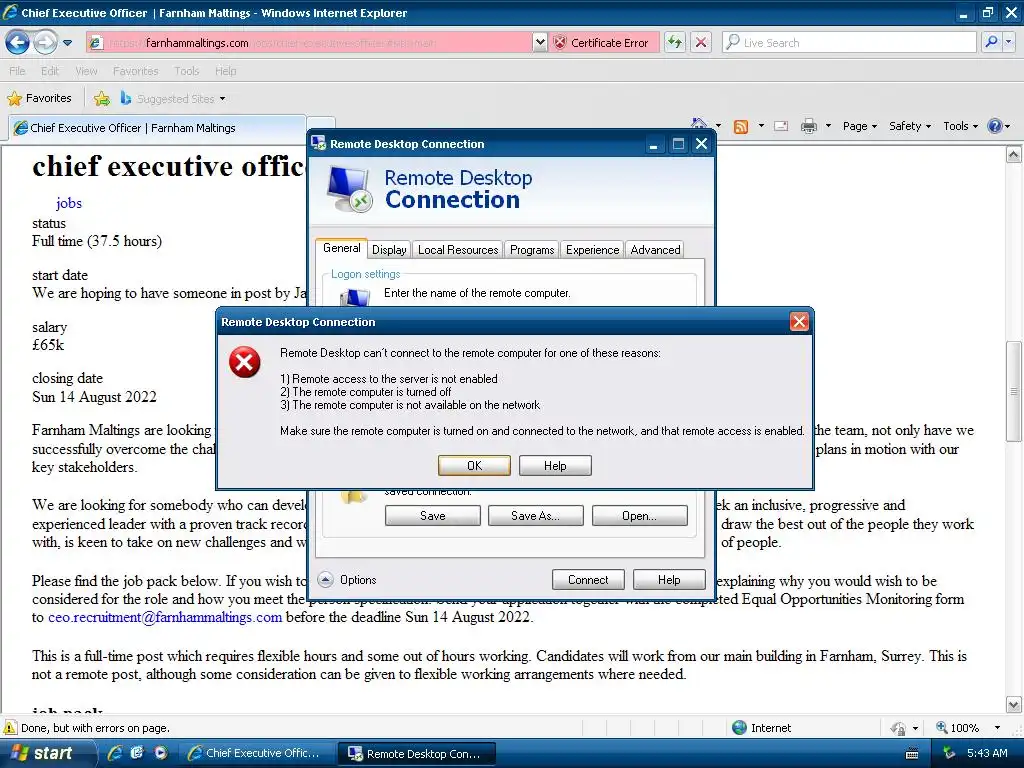Click the Open... button
Image resolution: width=1024 pixels, height=768 pixels.
click(x=639, y=516)
